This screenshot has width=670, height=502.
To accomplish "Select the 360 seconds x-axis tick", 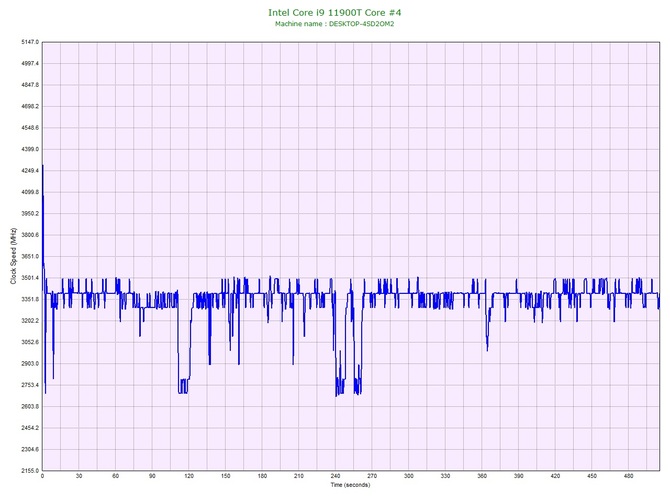I will (x=482, y=476).
